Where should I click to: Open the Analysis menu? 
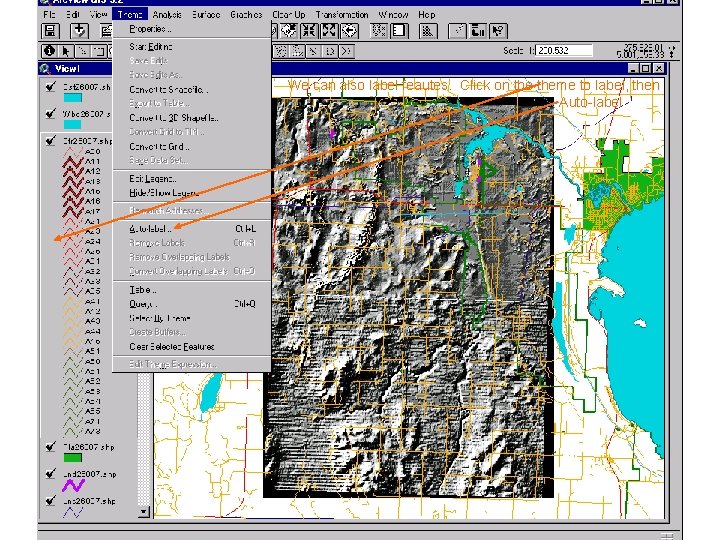click(167, 15)
